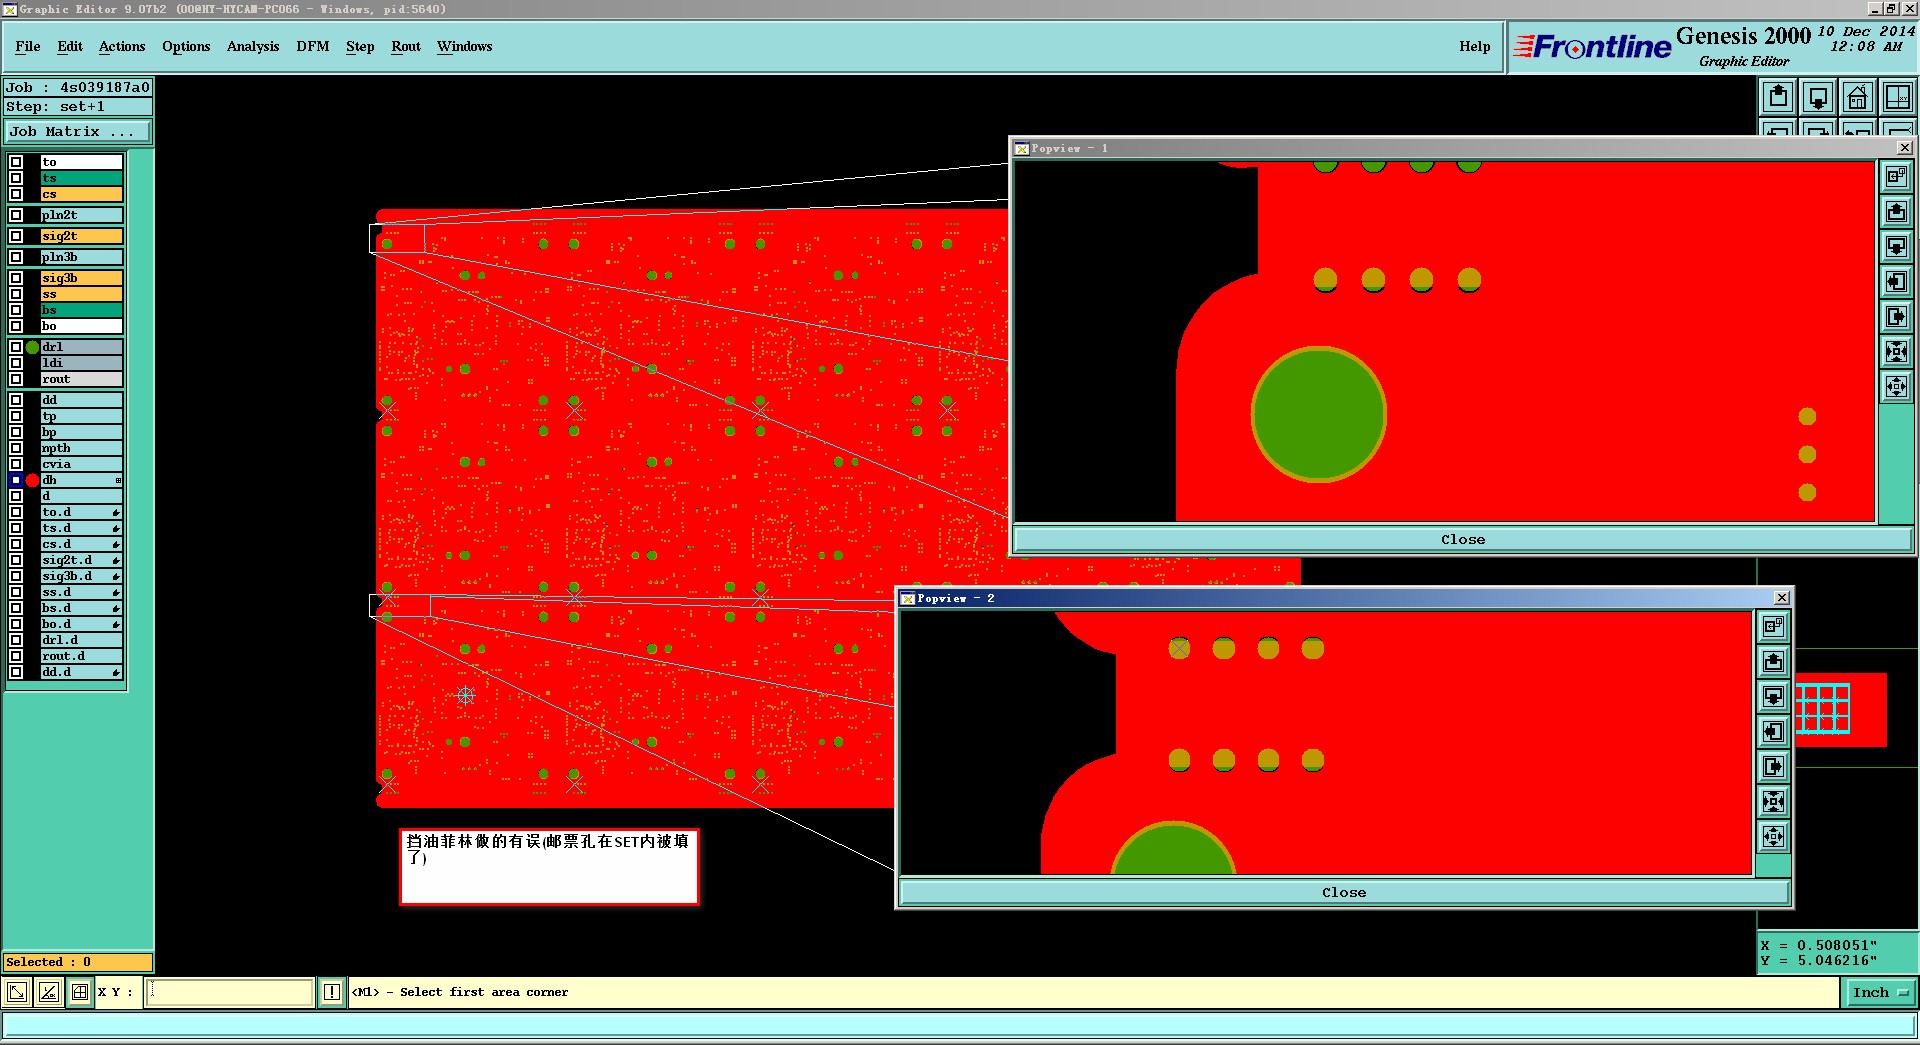Open the Actions menu
This screenshot has width=1920, height=1045.
[122, 46]
